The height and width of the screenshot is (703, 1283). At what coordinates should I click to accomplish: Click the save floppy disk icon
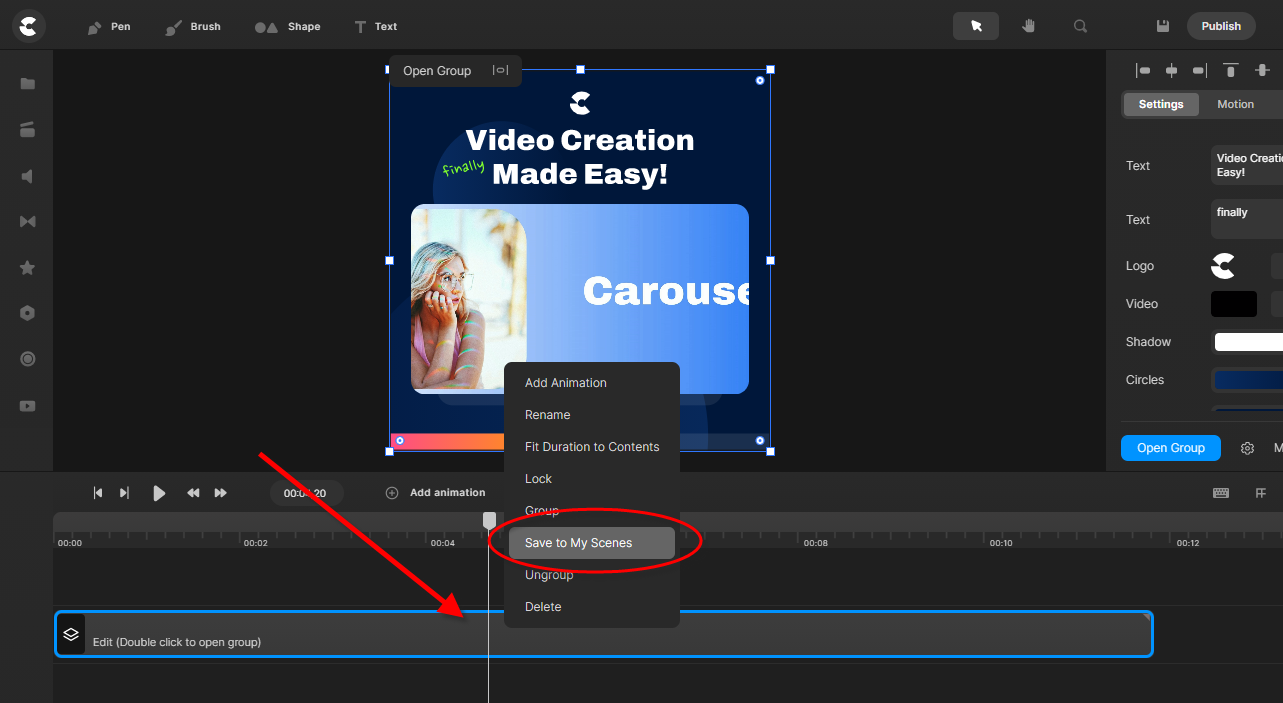tap(1163, 26)
